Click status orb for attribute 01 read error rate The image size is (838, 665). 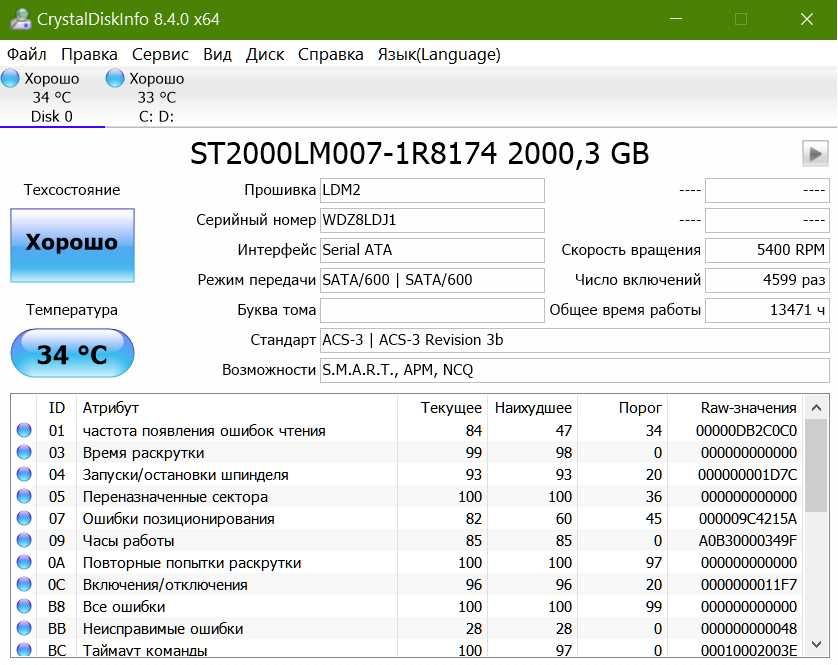pyautogui.click(x=24, y=430)
